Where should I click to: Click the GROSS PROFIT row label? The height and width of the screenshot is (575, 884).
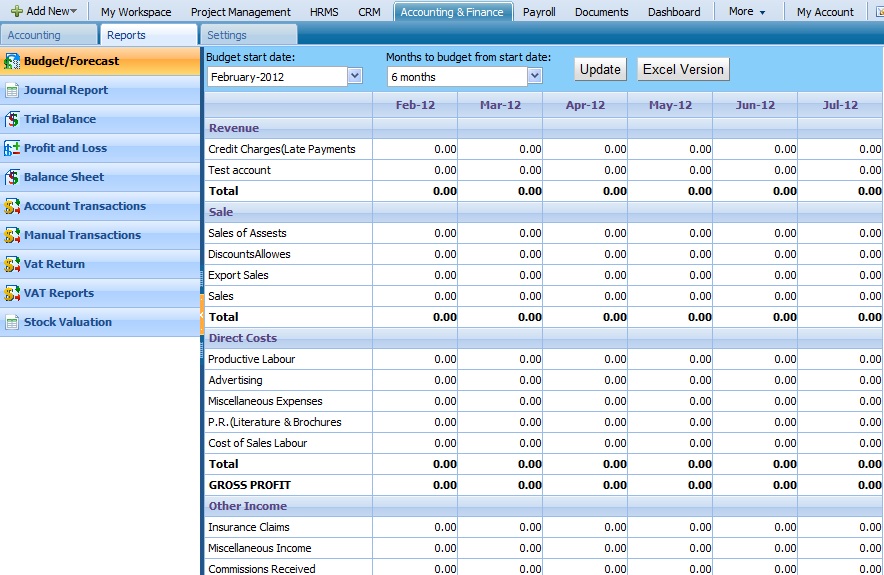[x=250, y=485]
